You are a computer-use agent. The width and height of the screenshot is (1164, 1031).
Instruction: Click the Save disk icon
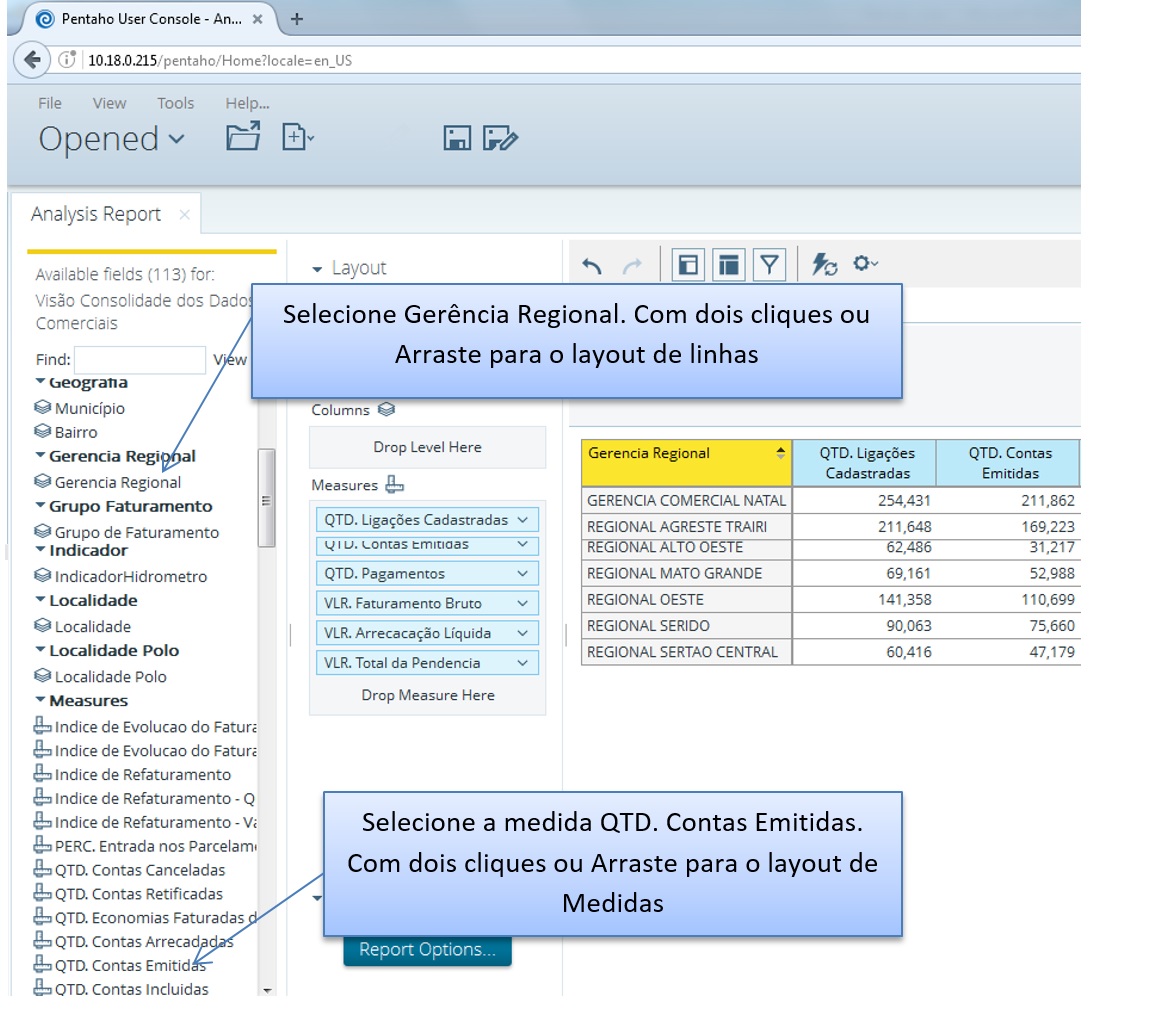coord(457,138)
